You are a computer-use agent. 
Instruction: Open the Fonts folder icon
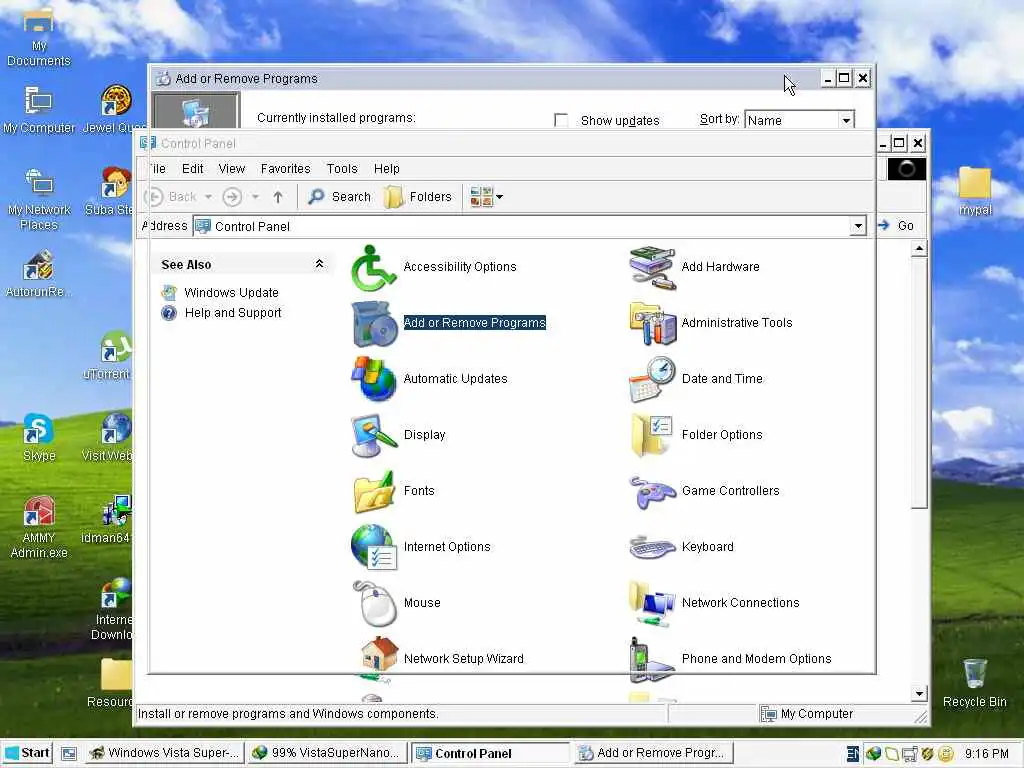[374, 491]
